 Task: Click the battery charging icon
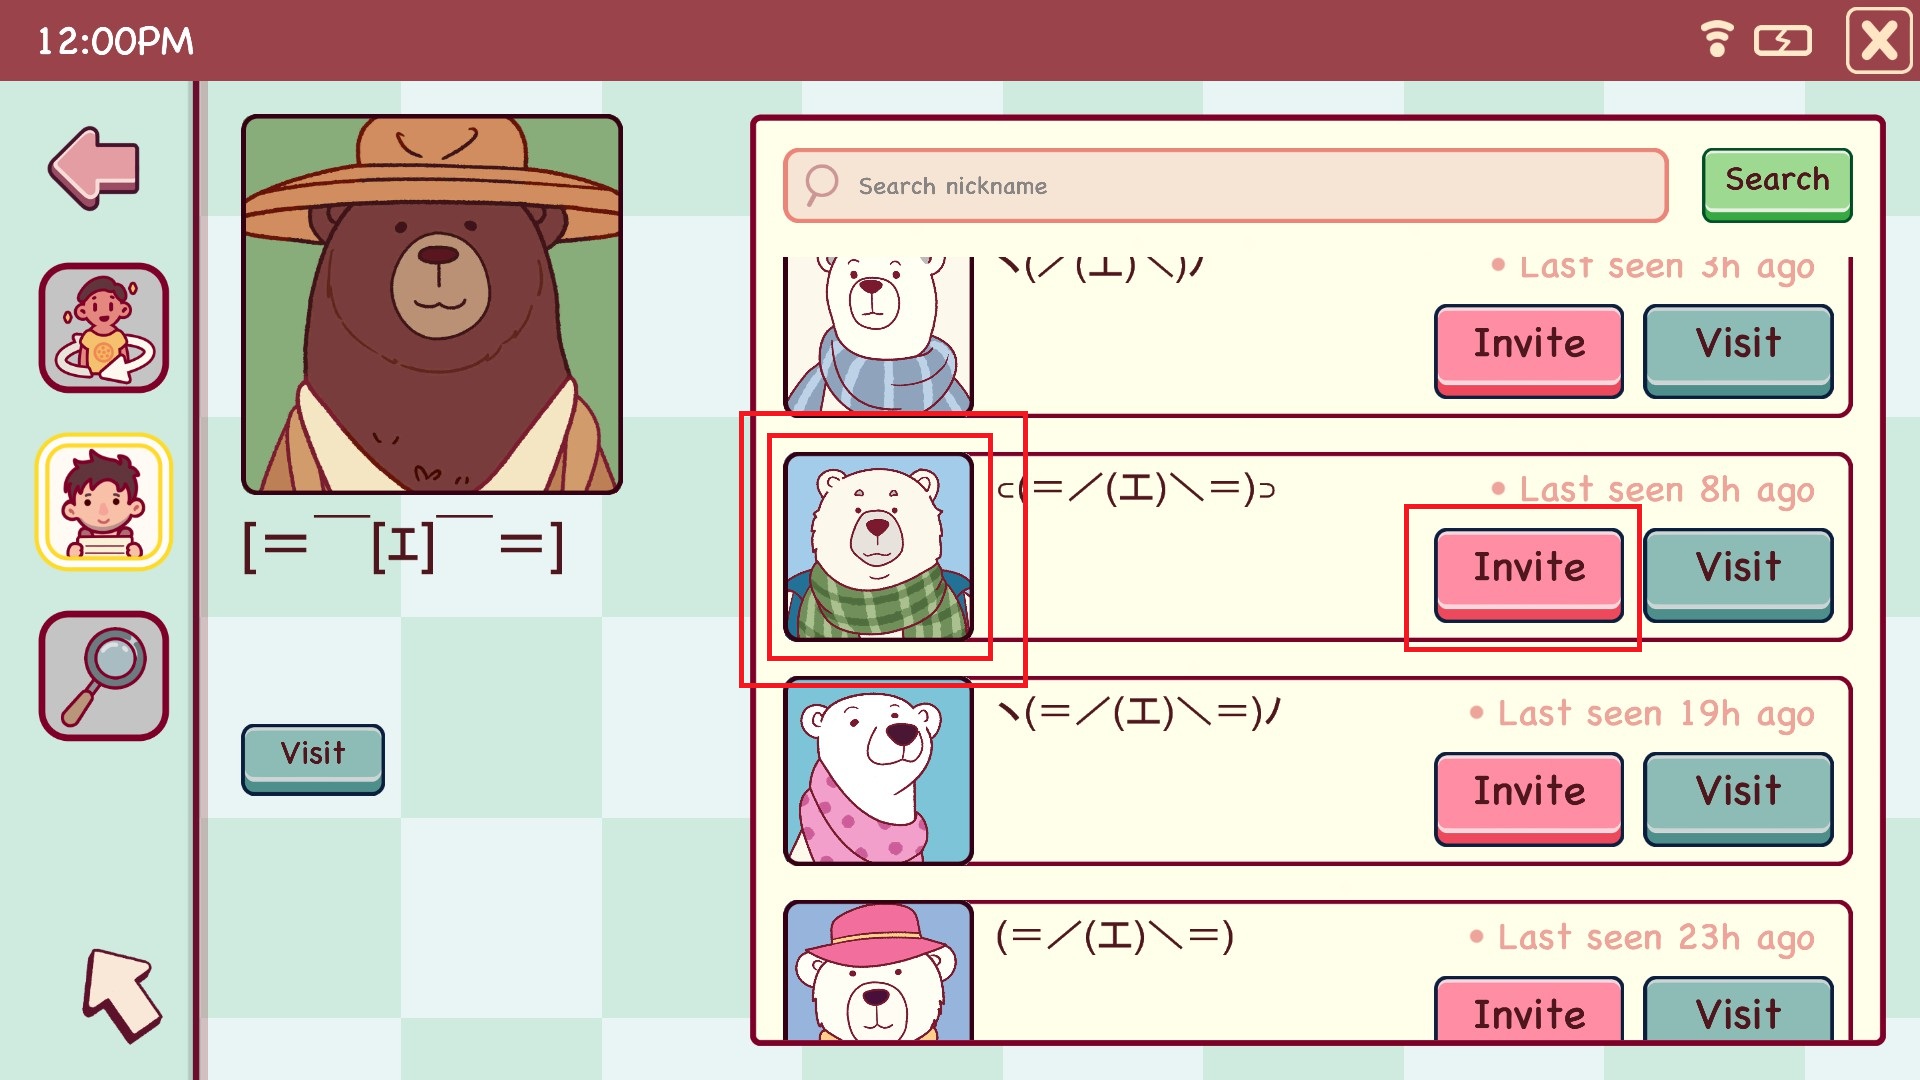pos(1783,41)
